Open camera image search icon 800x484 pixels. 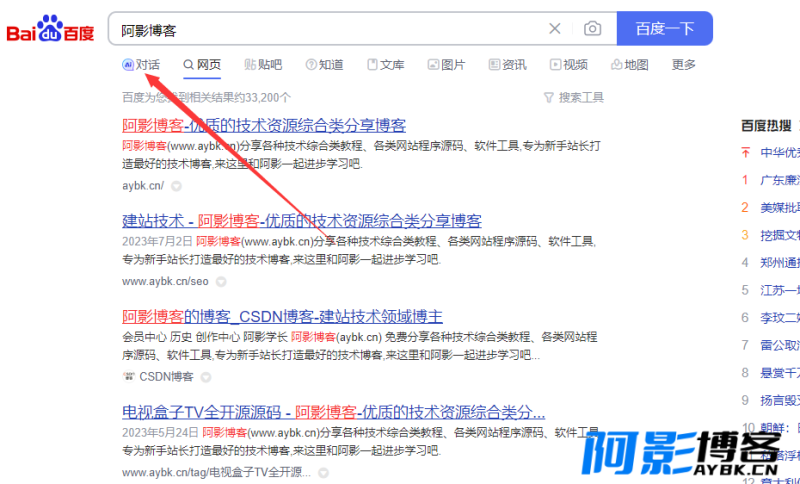tap(592, 29)
